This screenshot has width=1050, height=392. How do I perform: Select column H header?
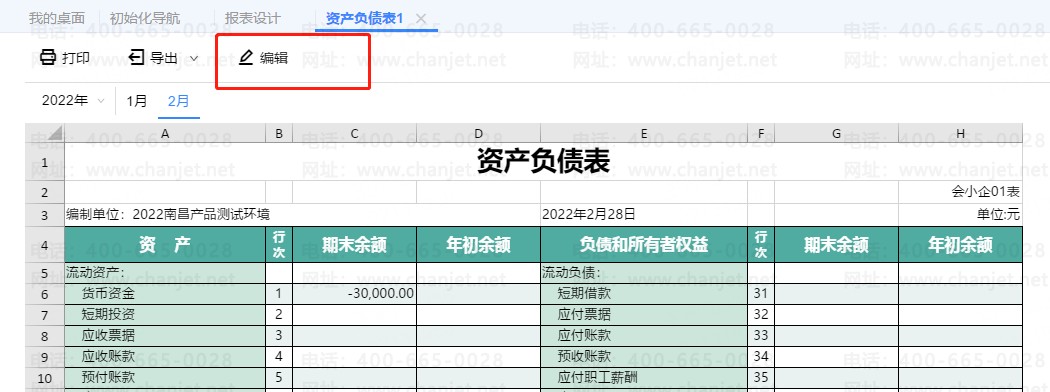[x=960, y=134]
